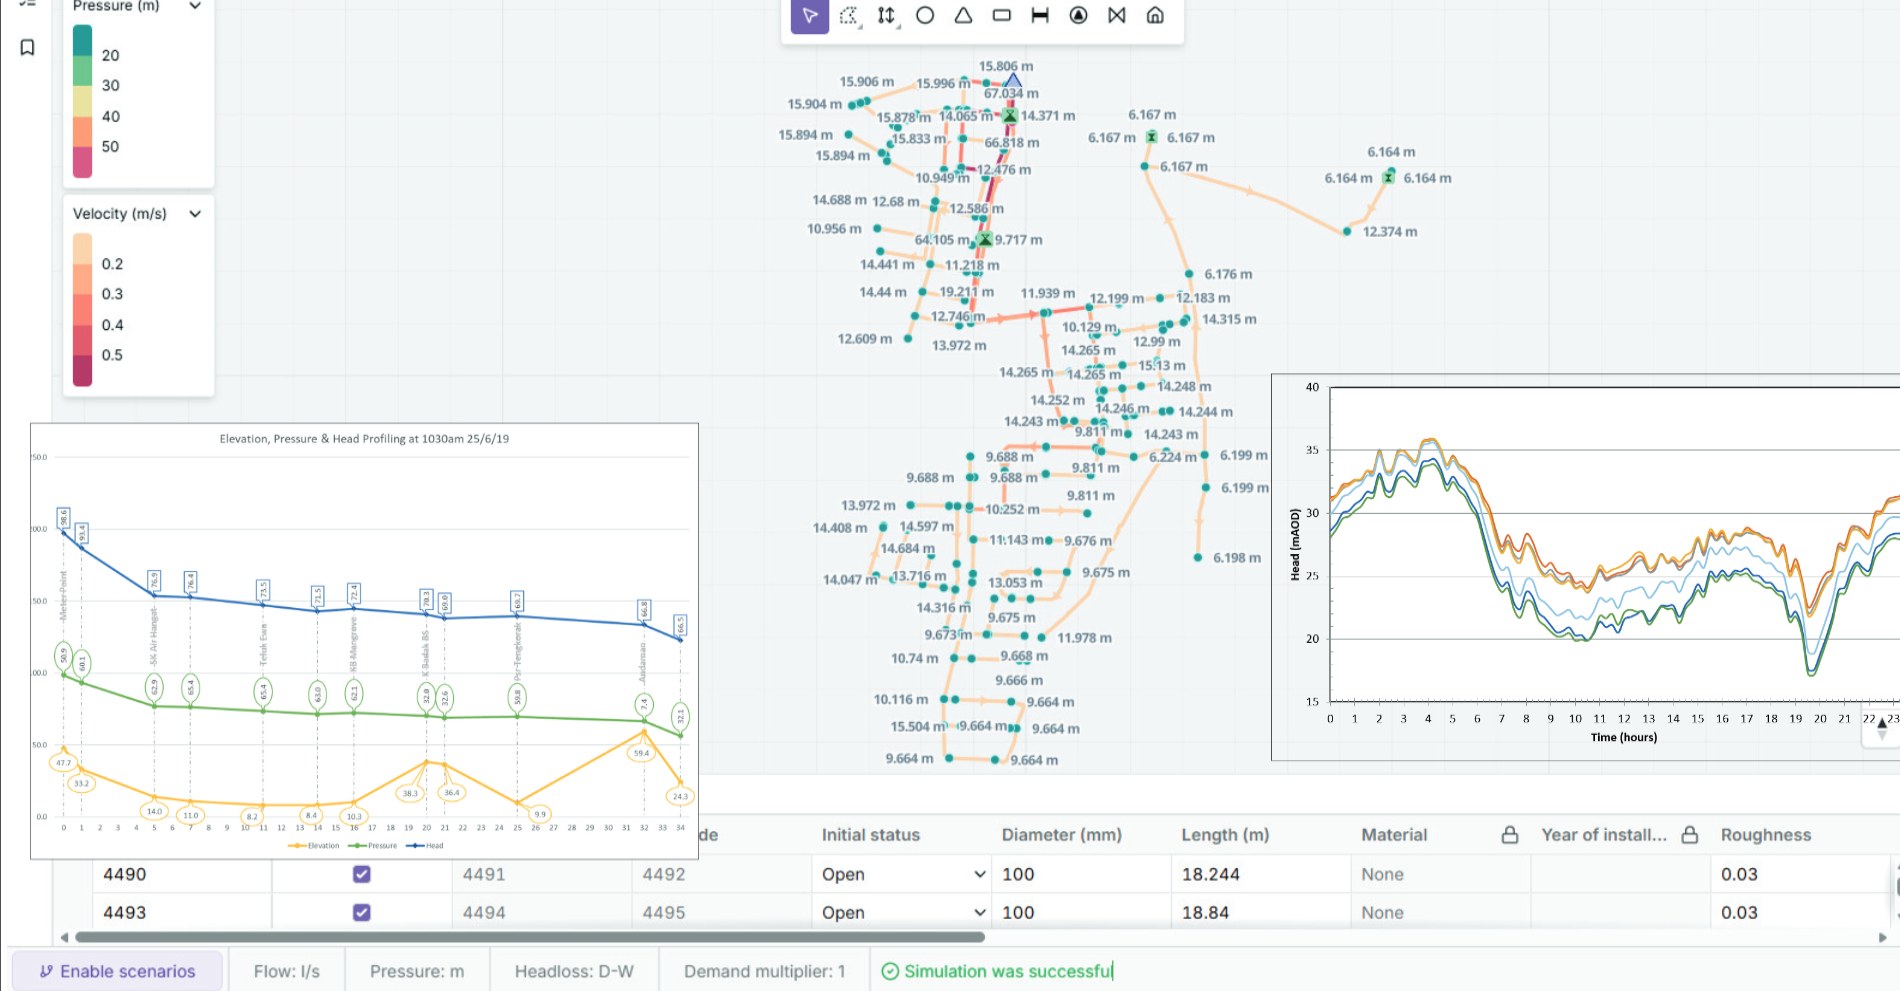Image resolution: width=1900 pixels, height=991 pixels.
Task: Open the bookmark sidebar icon
Action: (x=28, y=47)
